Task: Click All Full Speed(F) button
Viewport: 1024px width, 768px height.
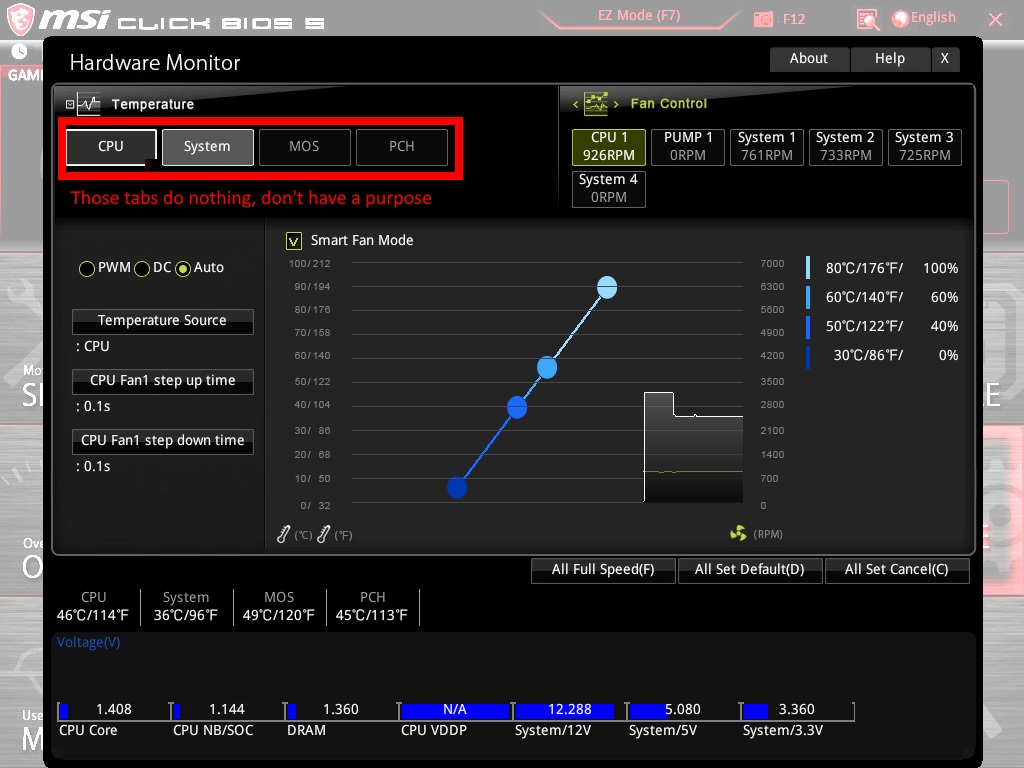Action: tap(603, 570)
